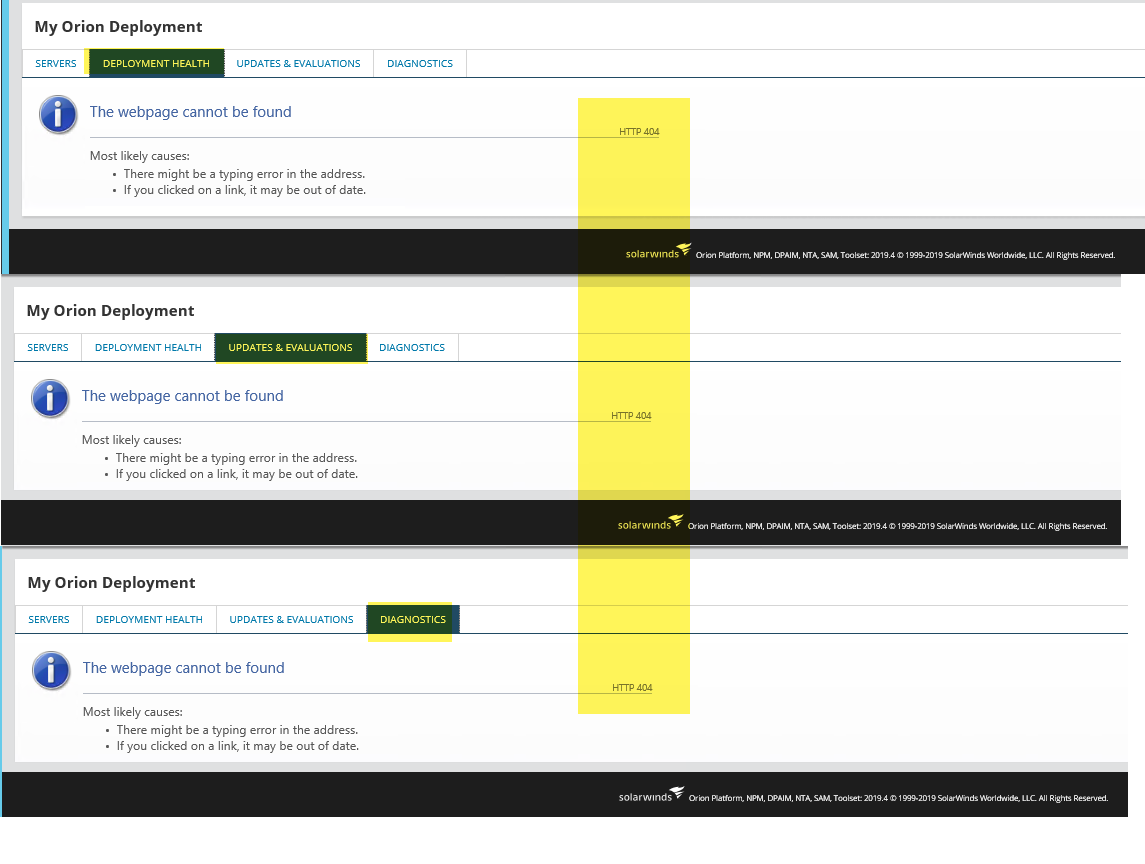This screenshot has width=1145, height=864.
Task: Click 'The webpage cannot be found' heading, bottom panel
Action: click(x=183, y=668)
